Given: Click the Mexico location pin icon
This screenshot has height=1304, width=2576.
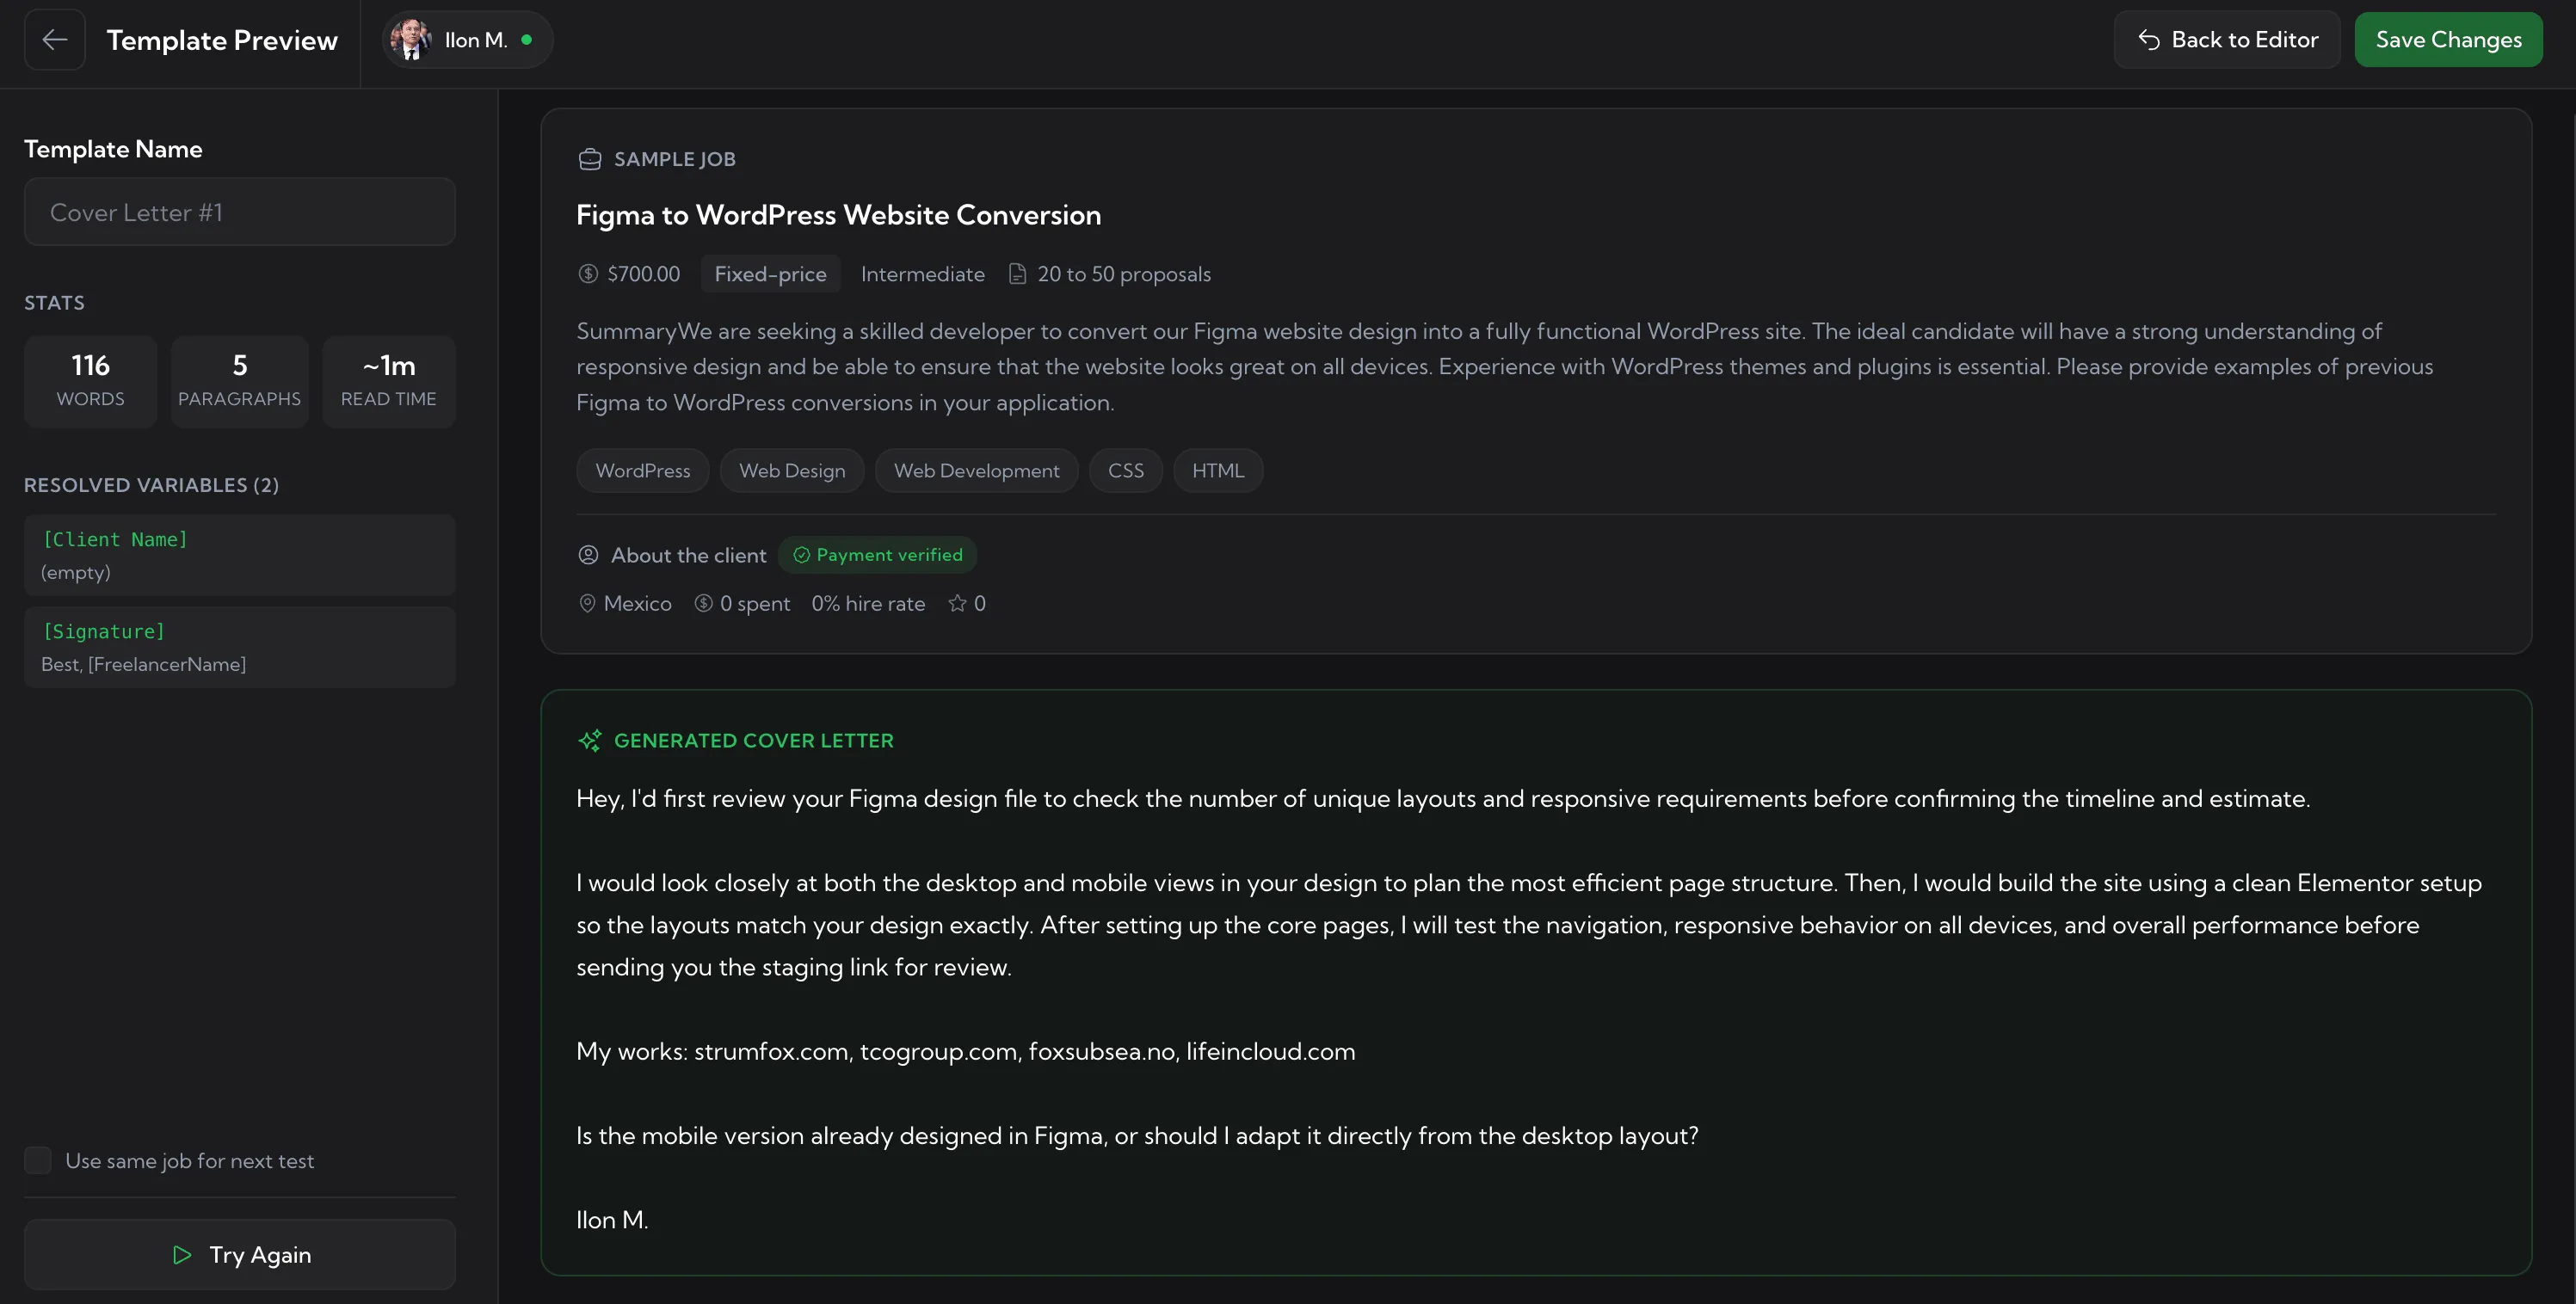Looking at the screenshot, I should click(x=587, y=603).
